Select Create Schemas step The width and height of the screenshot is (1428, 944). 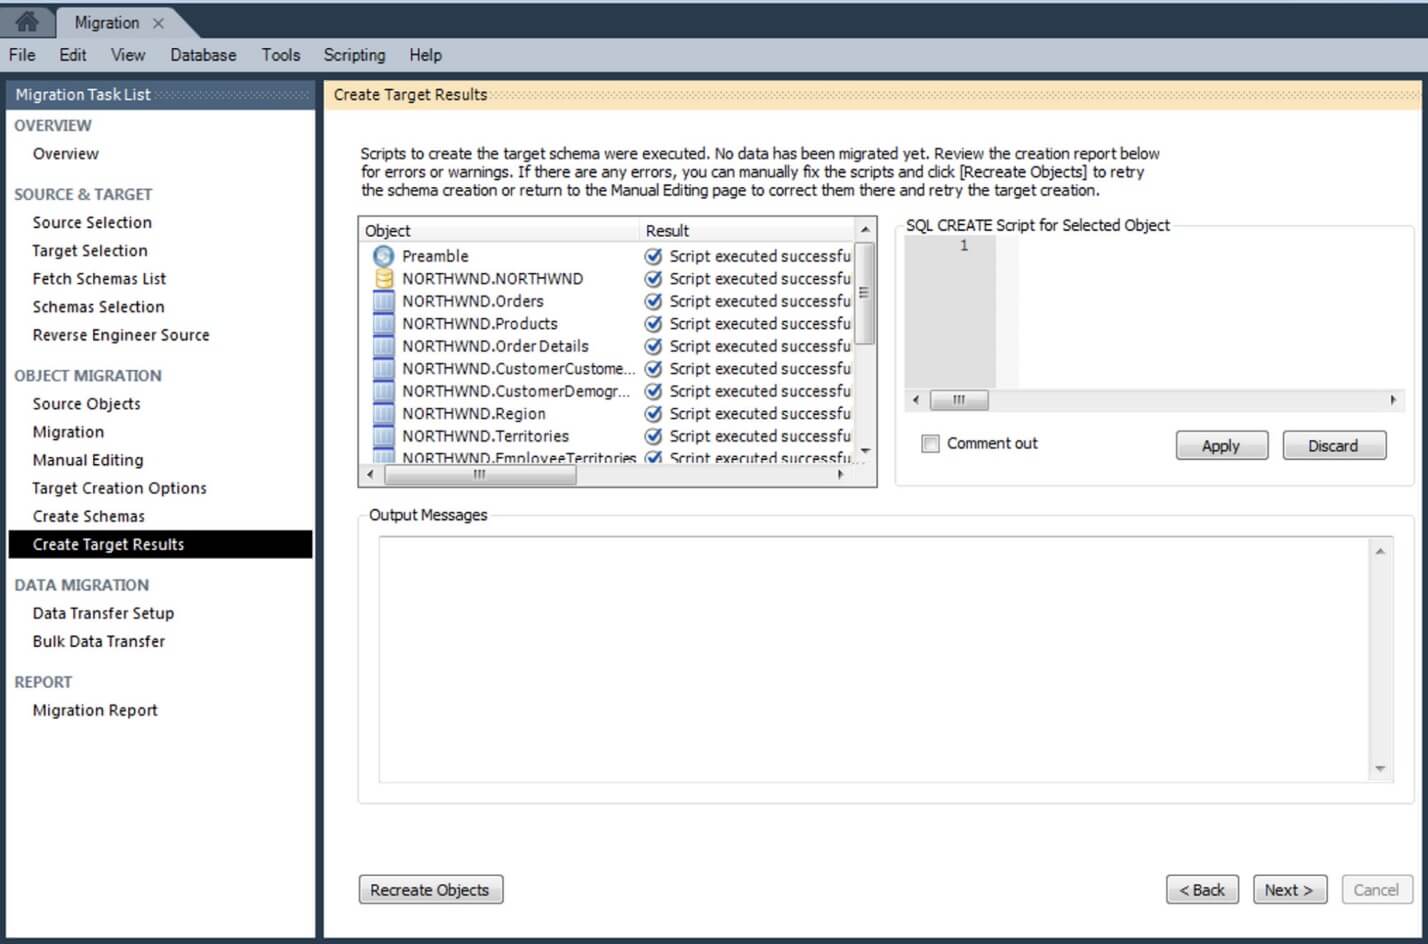pyautogui.click(x=88, y=516)
